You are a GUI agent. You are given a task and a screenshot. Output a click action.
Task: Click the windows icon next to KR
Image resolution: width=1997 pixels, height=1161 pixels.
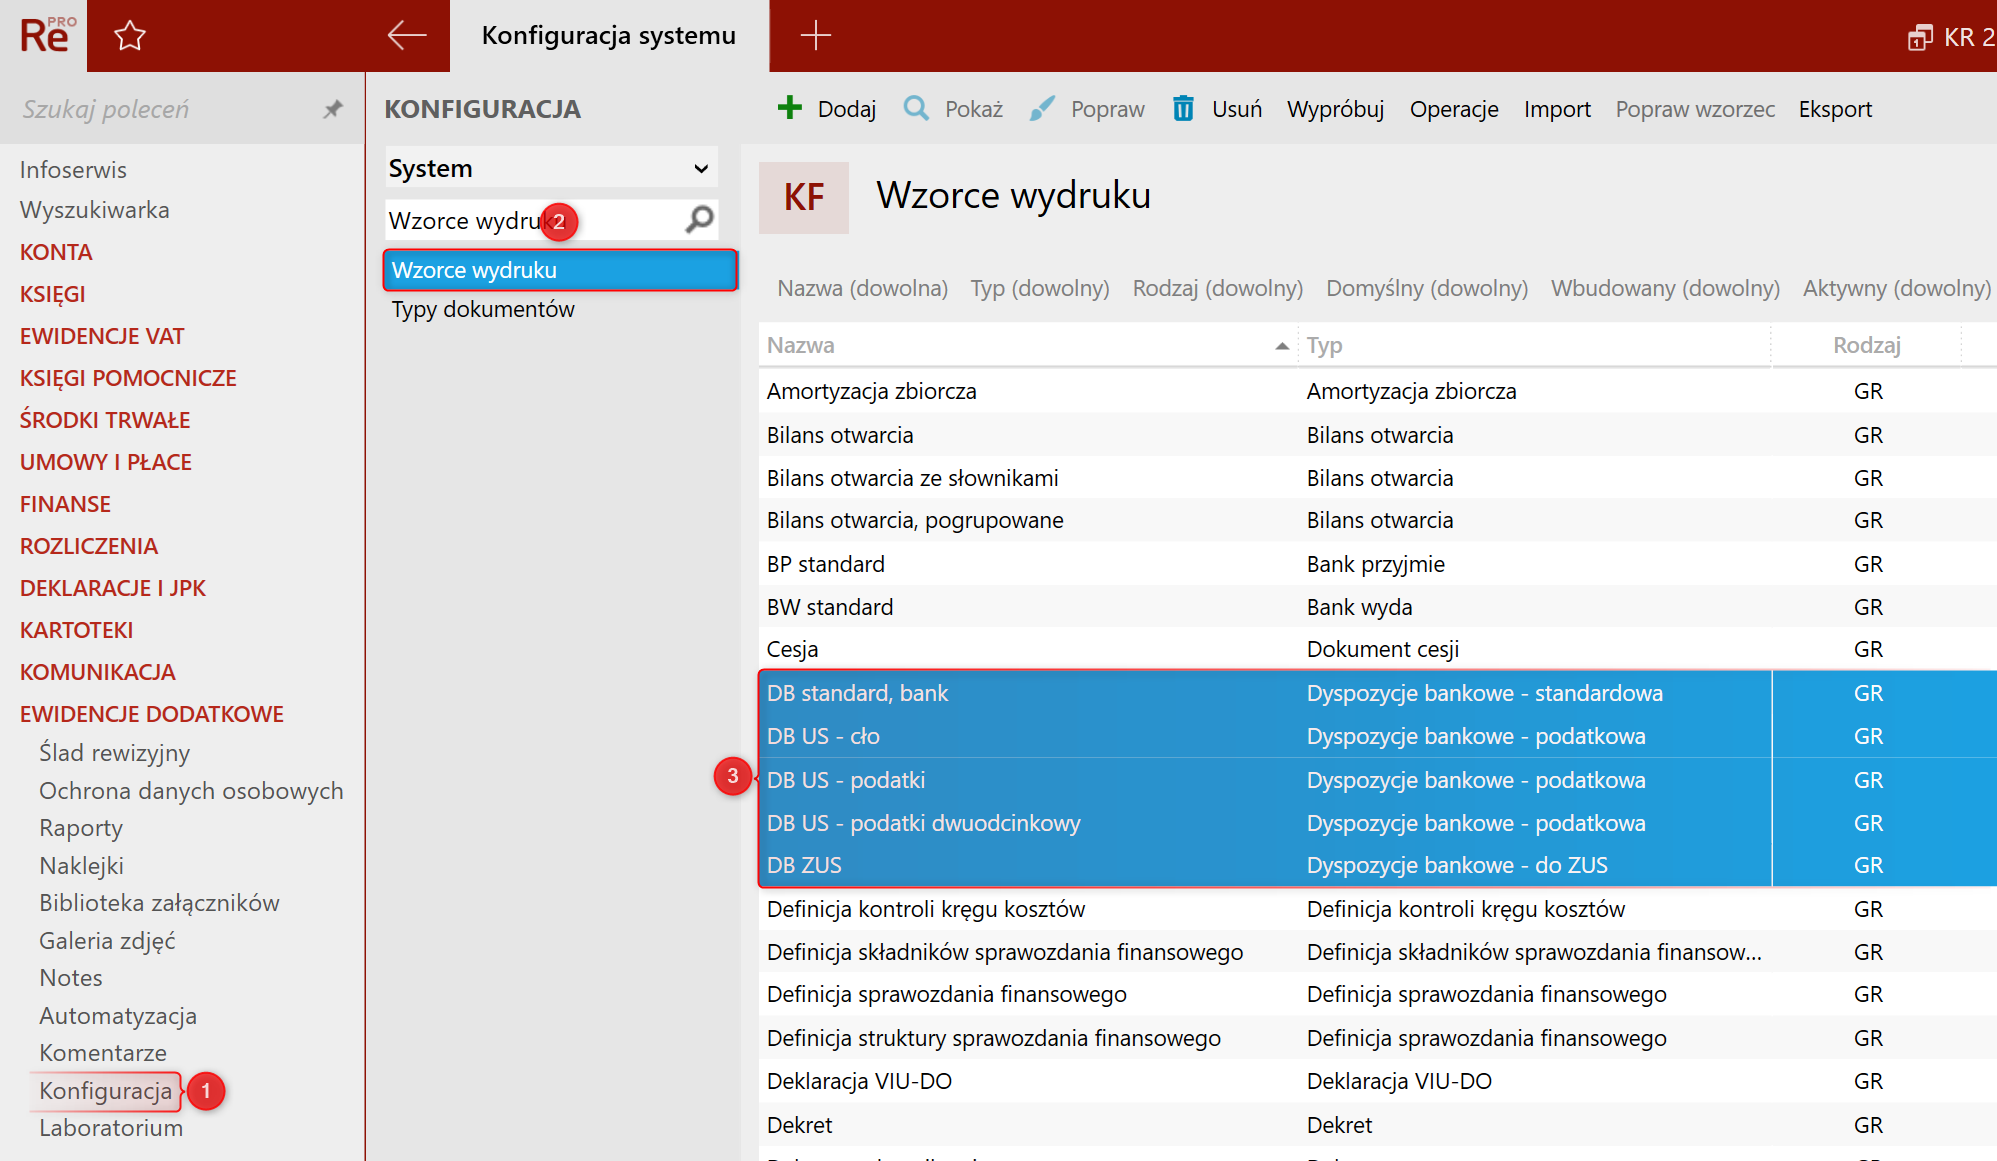(x=1919, y=38)
